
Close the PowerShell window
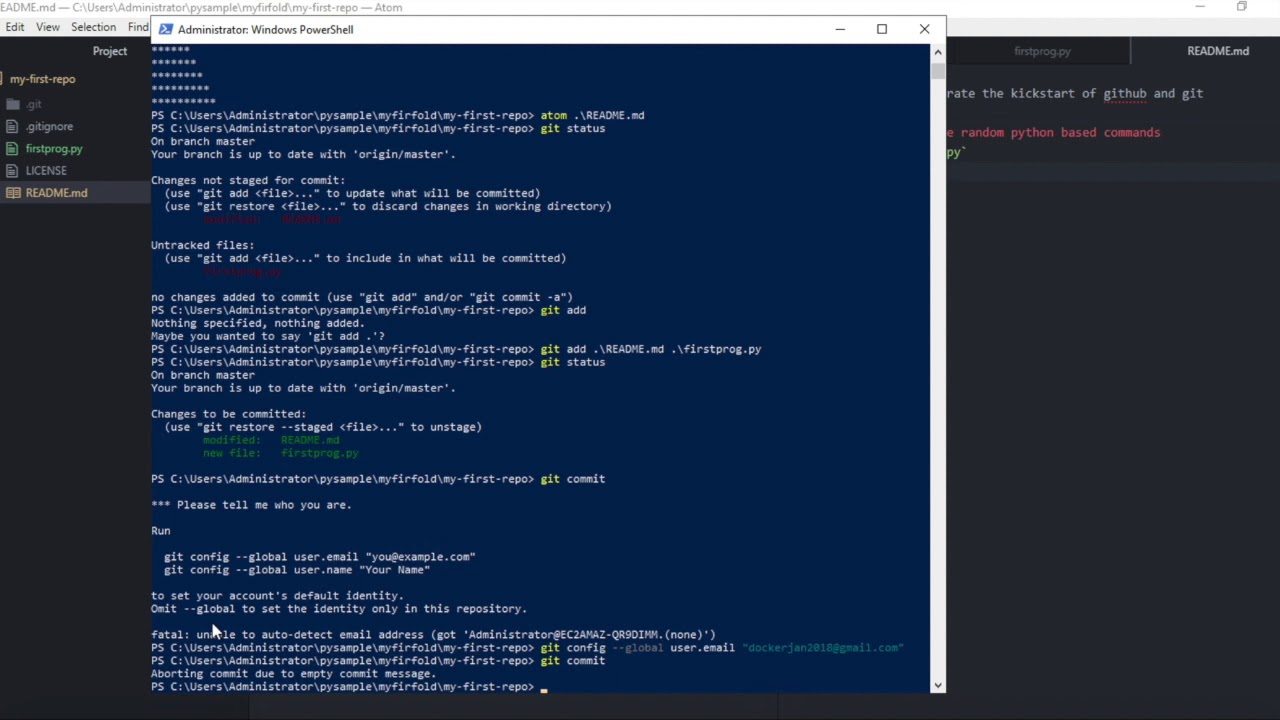[924, 29]
